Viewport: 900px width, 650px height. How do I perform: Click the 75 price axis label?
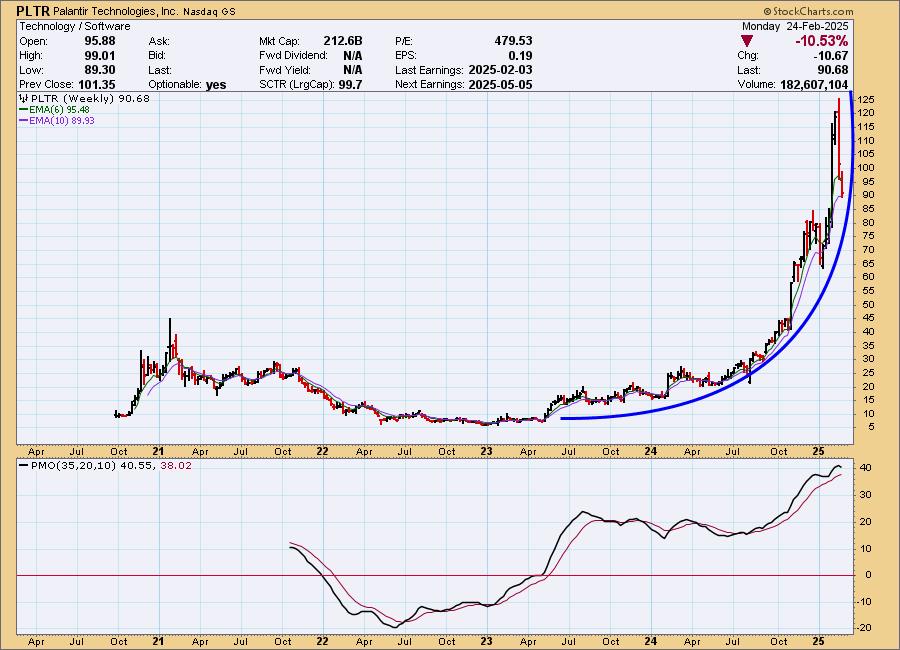tap(866, 236)
